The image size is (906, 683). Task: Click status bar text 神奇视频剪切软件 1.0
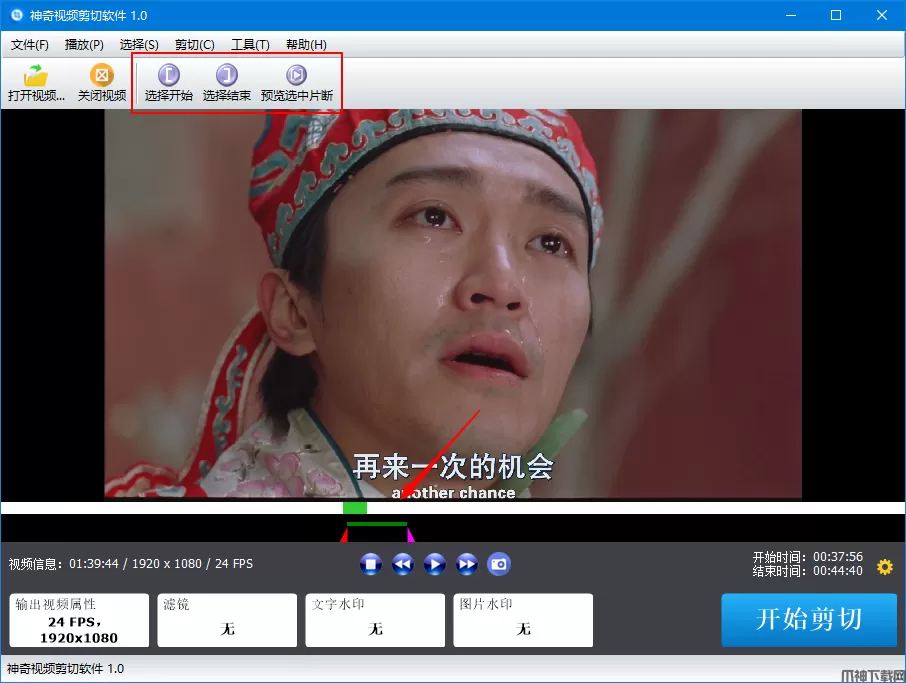65,669
